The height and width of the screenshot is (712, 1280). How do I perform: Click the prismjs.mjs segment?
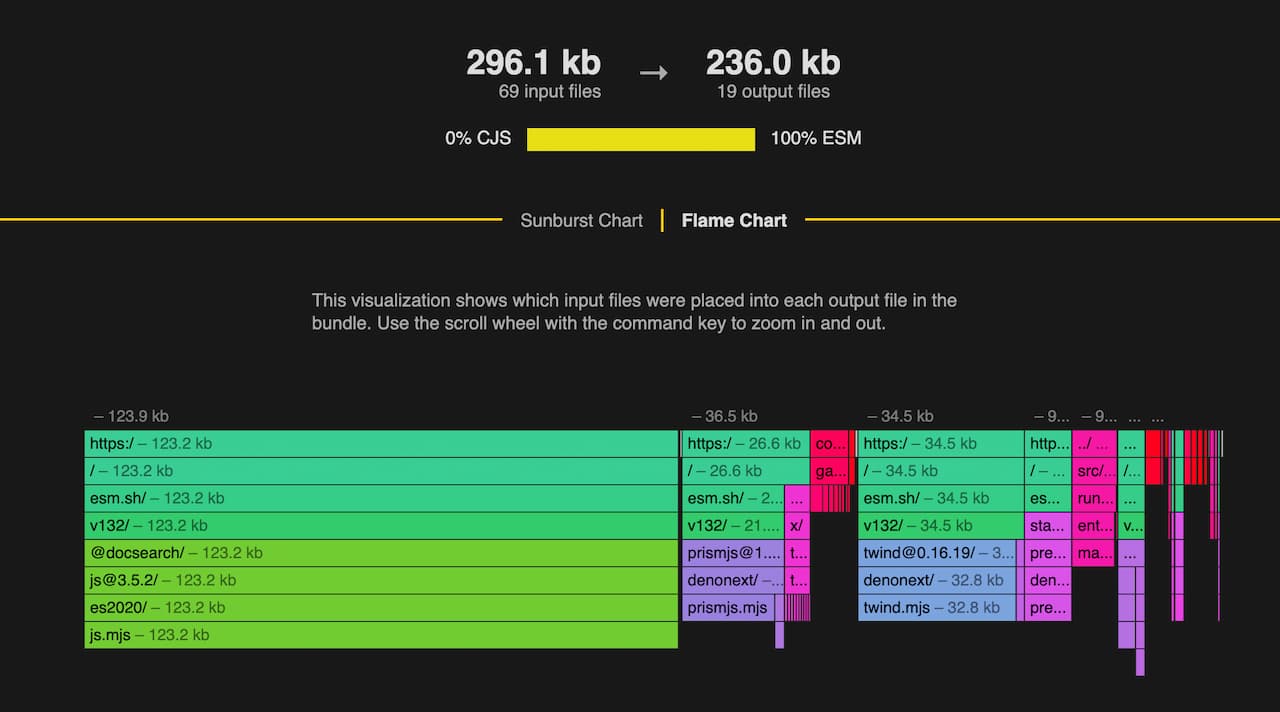pyautogui.click(x=735, y=607)
